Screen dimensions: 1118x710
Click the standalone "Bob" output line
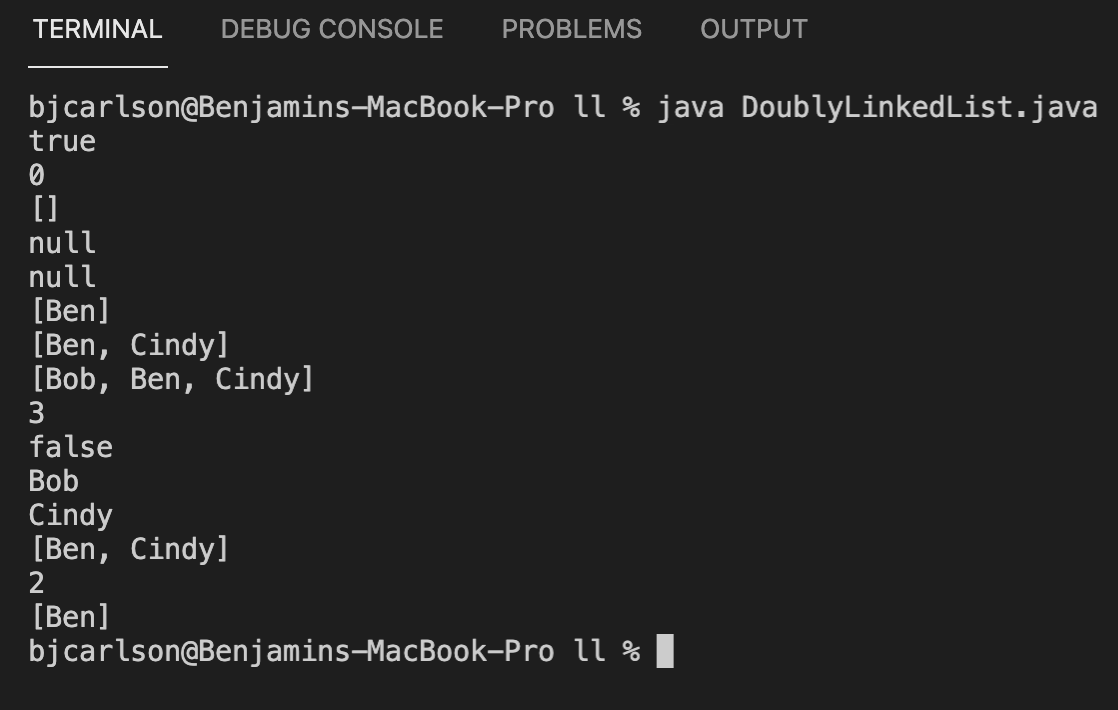point(53,481)
